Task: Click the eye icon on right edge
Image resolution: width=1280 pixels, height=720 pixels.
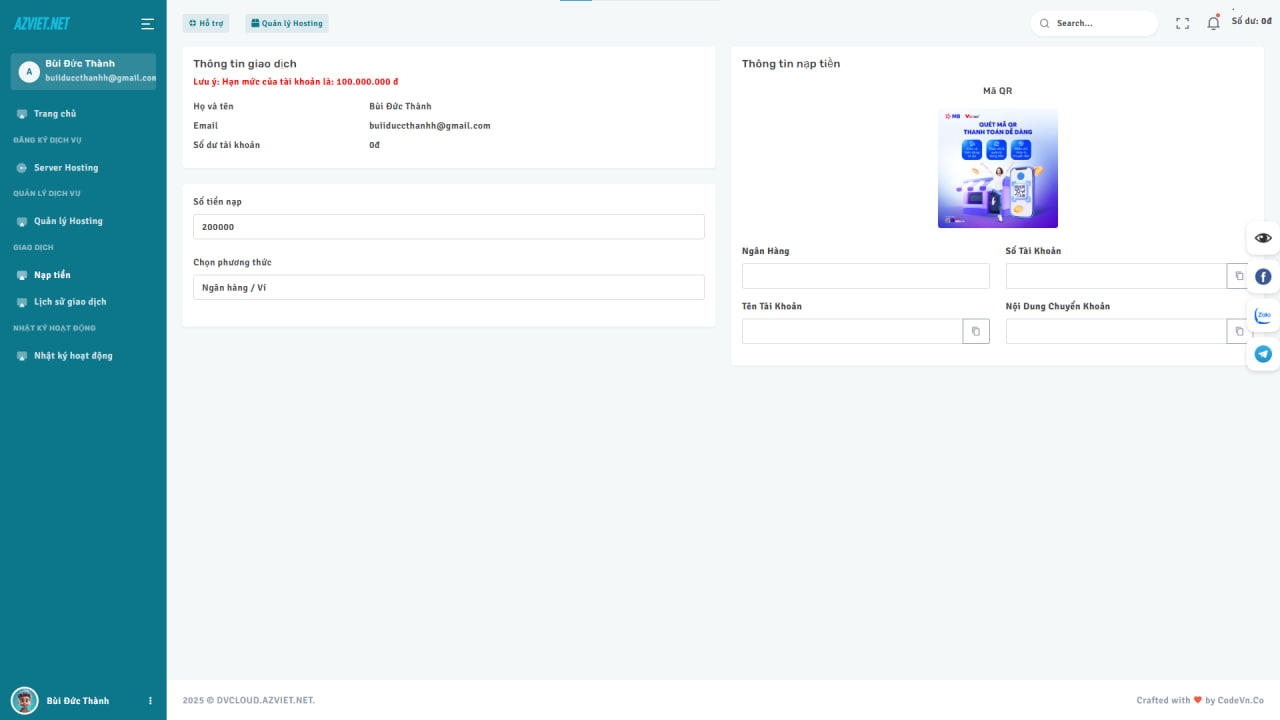Action: pyautogui.click(x=1263, y=238)
